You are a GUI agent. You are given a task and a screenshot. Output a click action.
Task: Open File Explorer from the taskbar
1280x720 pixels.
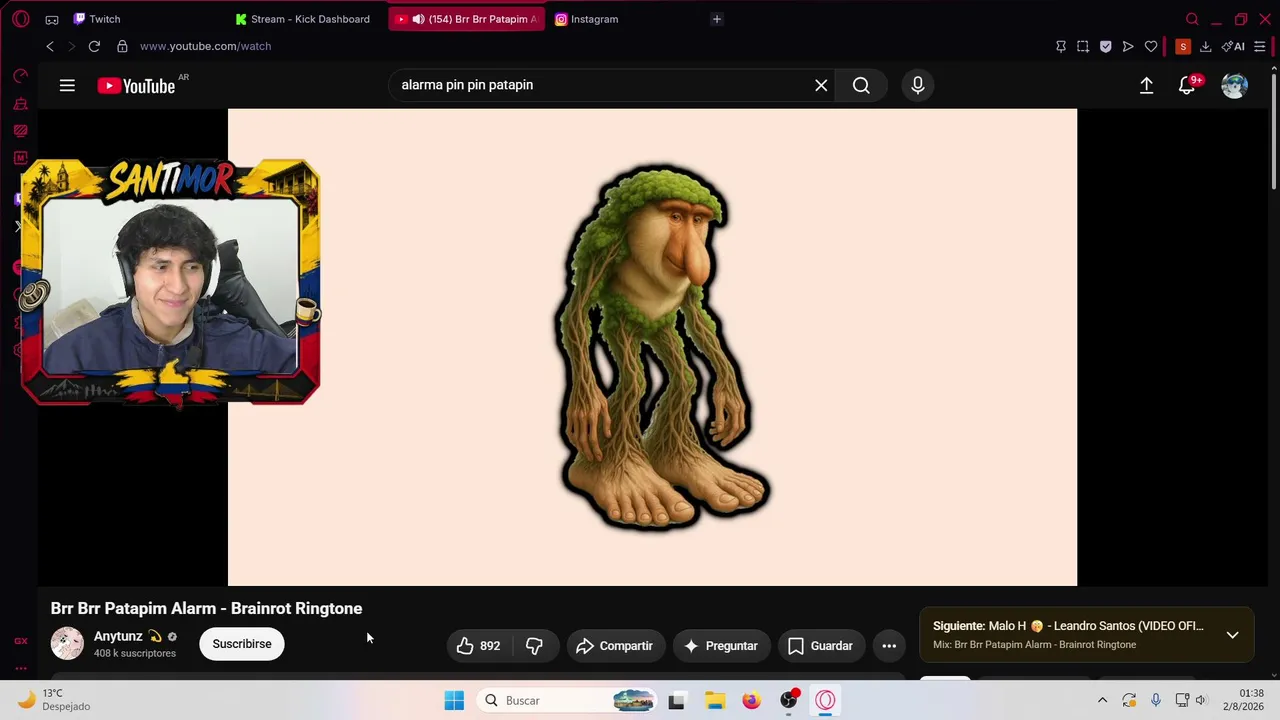[x=714, y=700]
